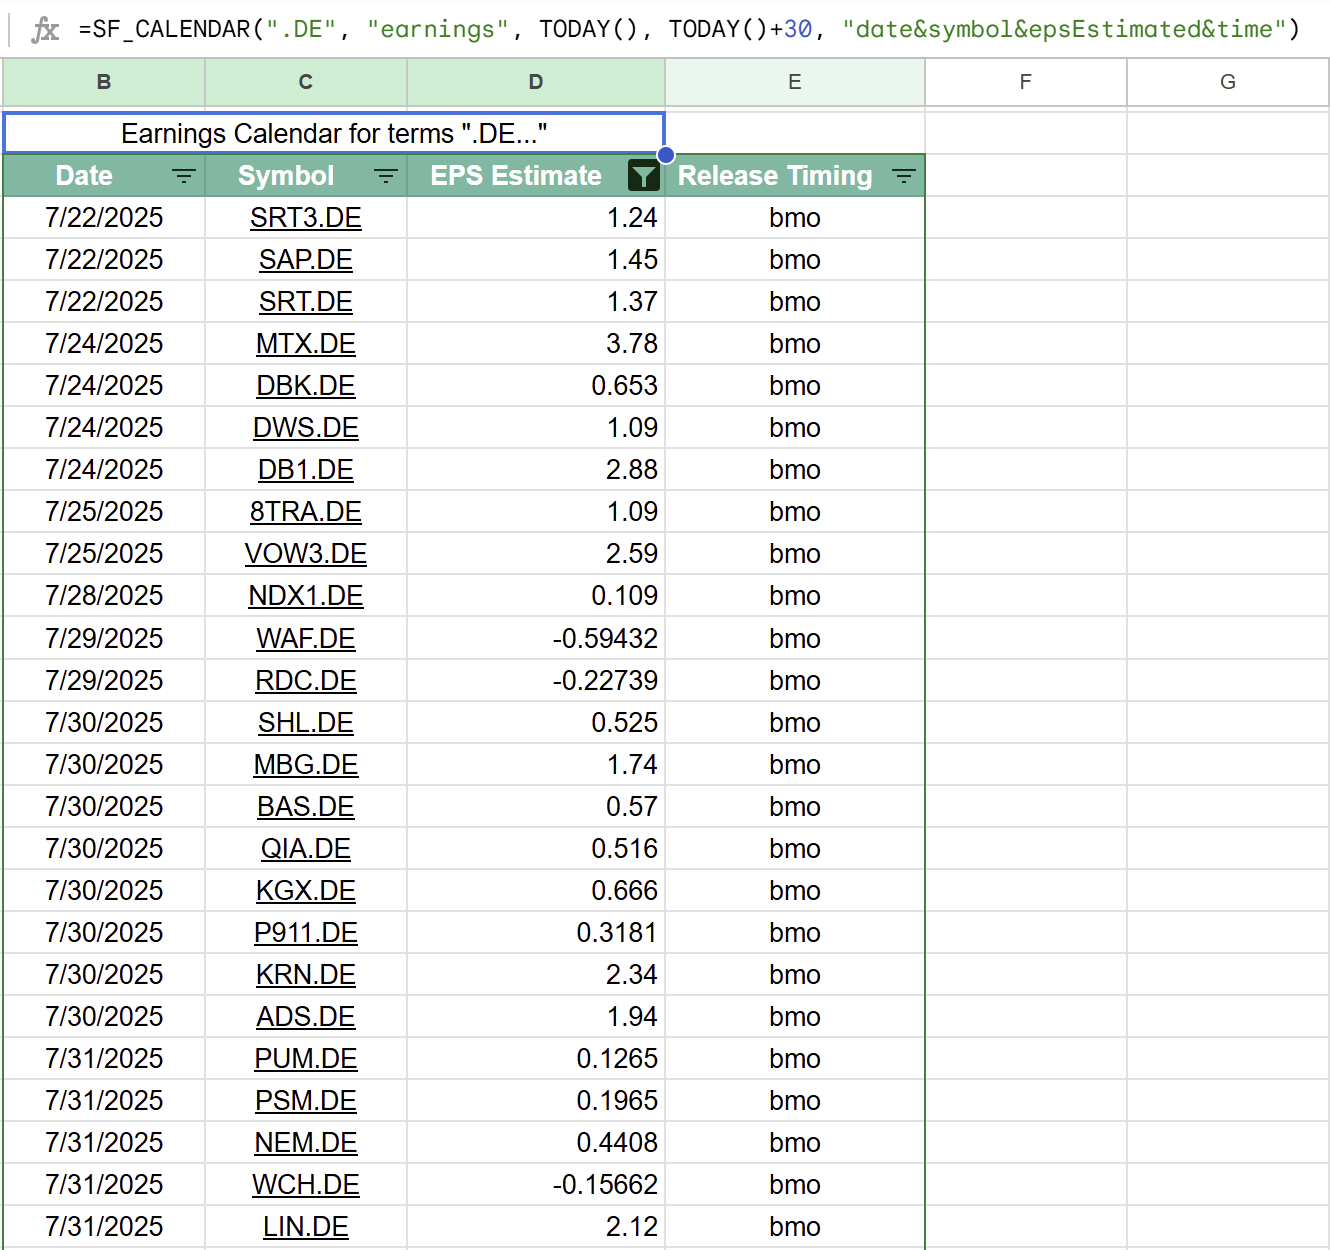Select column G header
The image size is (1330, 1250).
click(1227, 82)
